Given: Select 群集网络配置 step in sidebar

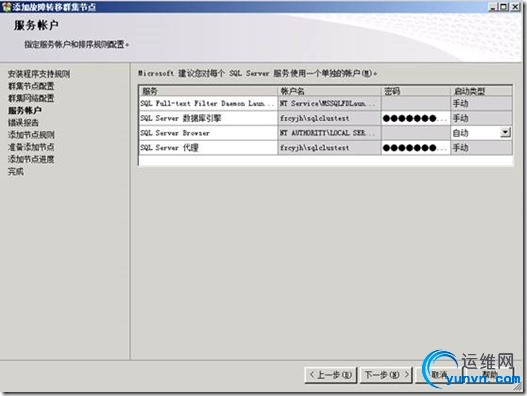Looking at the screenshot, I should pos(31,98).
